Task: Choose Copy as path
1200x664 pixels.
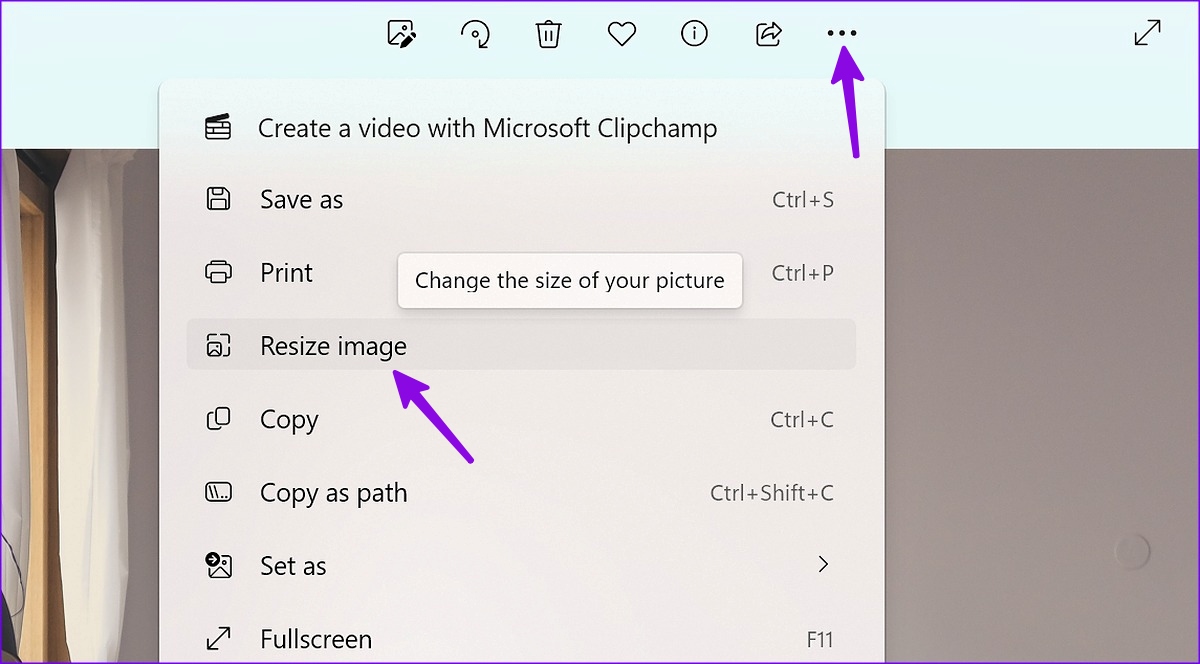Action: coord(333,492)
